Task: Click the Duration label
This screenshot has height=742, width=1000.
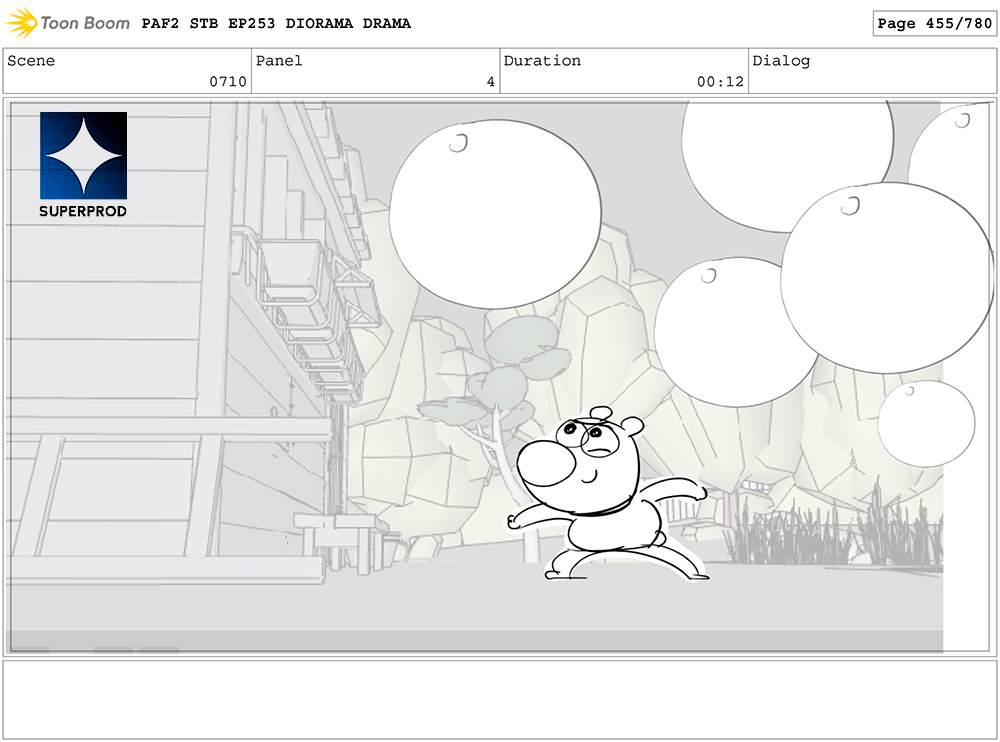Action: [542, 61]
